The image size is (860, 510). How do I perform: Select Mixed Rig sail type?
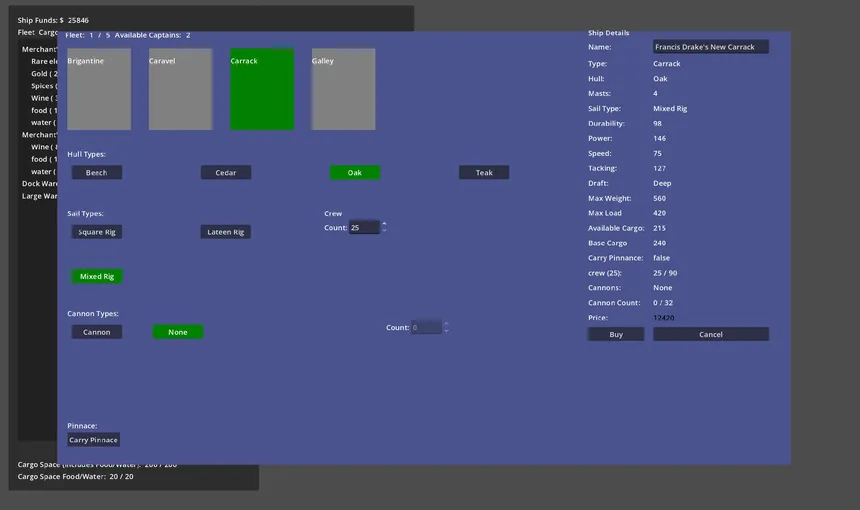coord(97,276)
